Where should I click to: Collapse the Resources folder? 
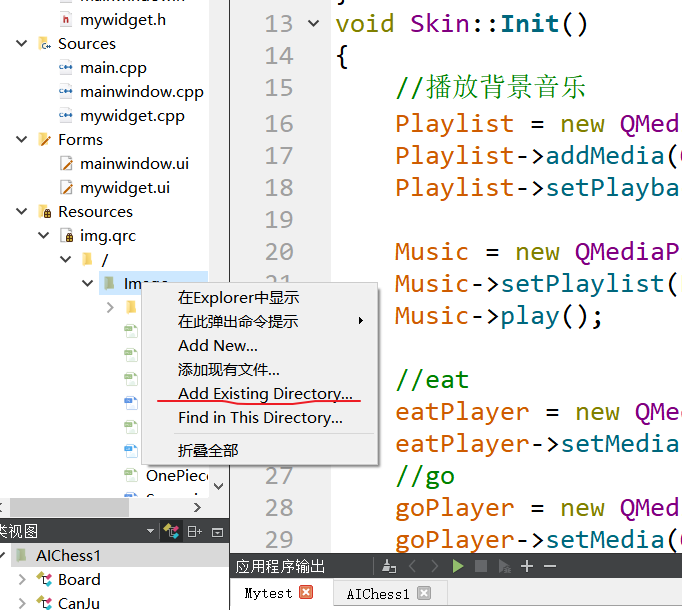[21, 211]
